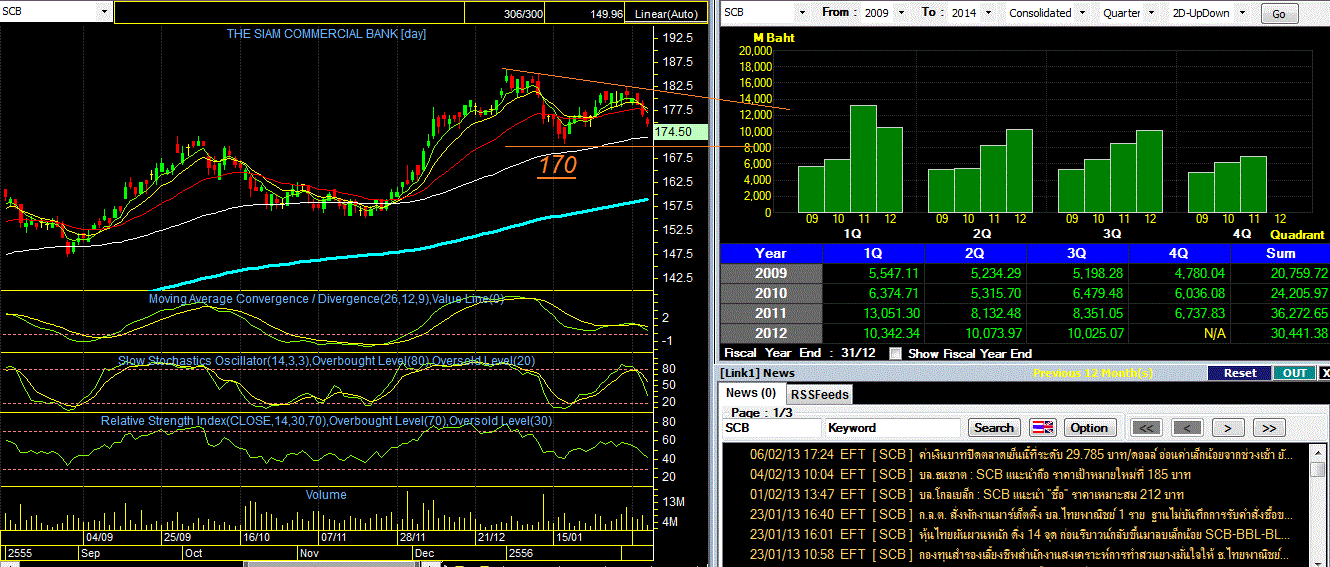The height and width of the screenshot is (567, 1330).
Task: Click the 306/300 bar count field
Action: pos(506,14)
